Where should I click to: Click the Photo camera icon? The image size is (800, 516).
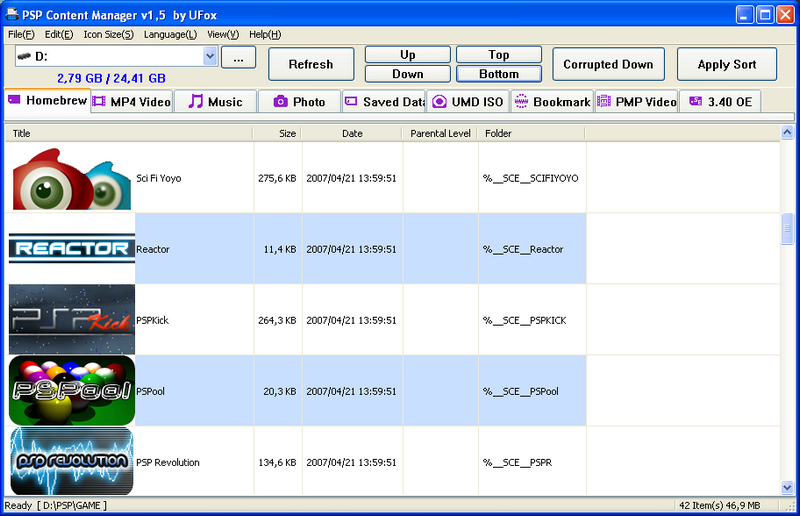click(280, 102)
